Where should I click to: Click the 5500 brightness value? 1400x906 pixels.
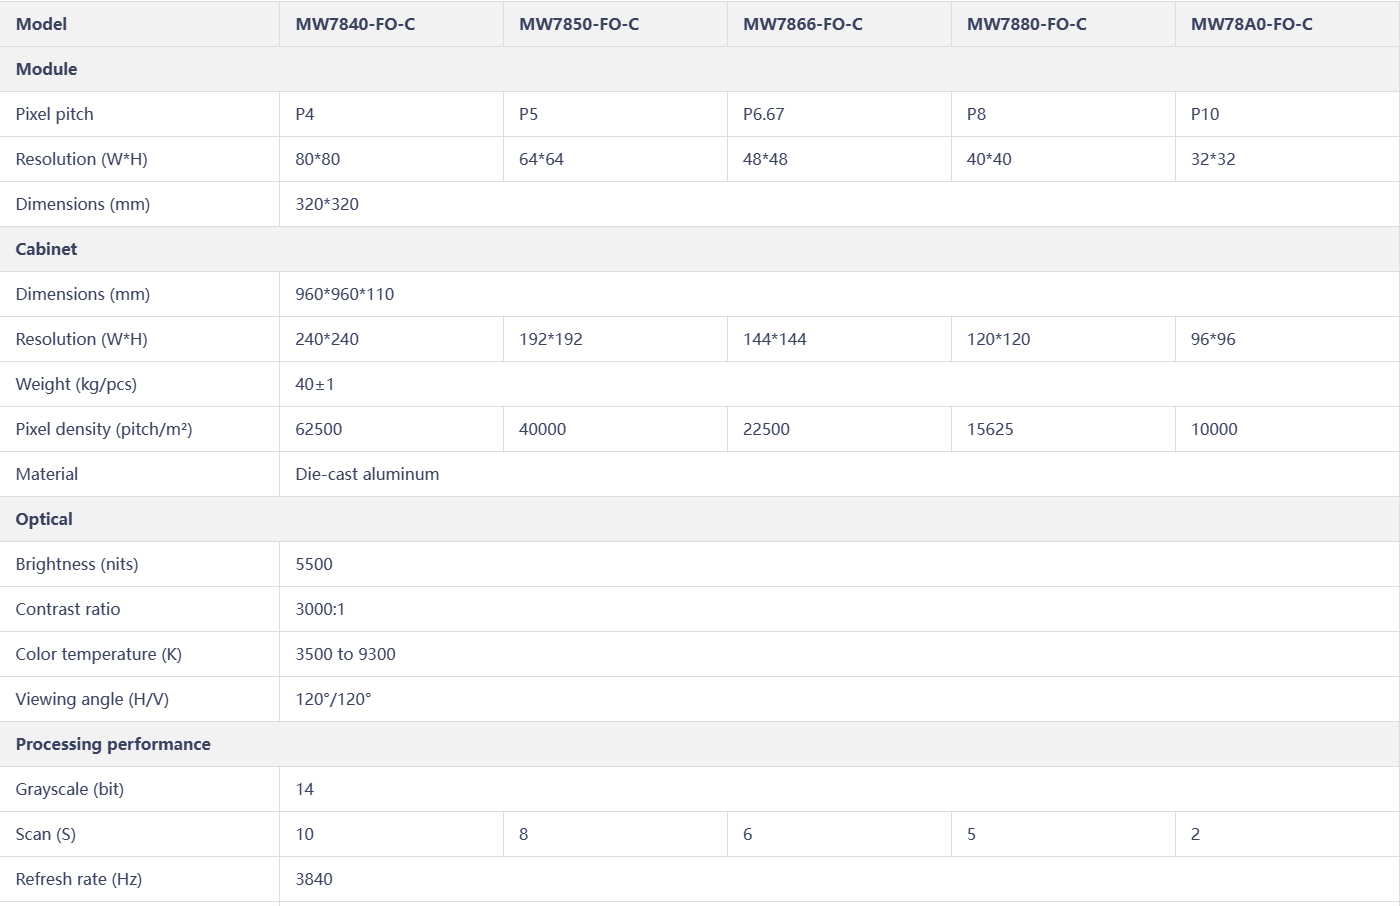point(314,564)
